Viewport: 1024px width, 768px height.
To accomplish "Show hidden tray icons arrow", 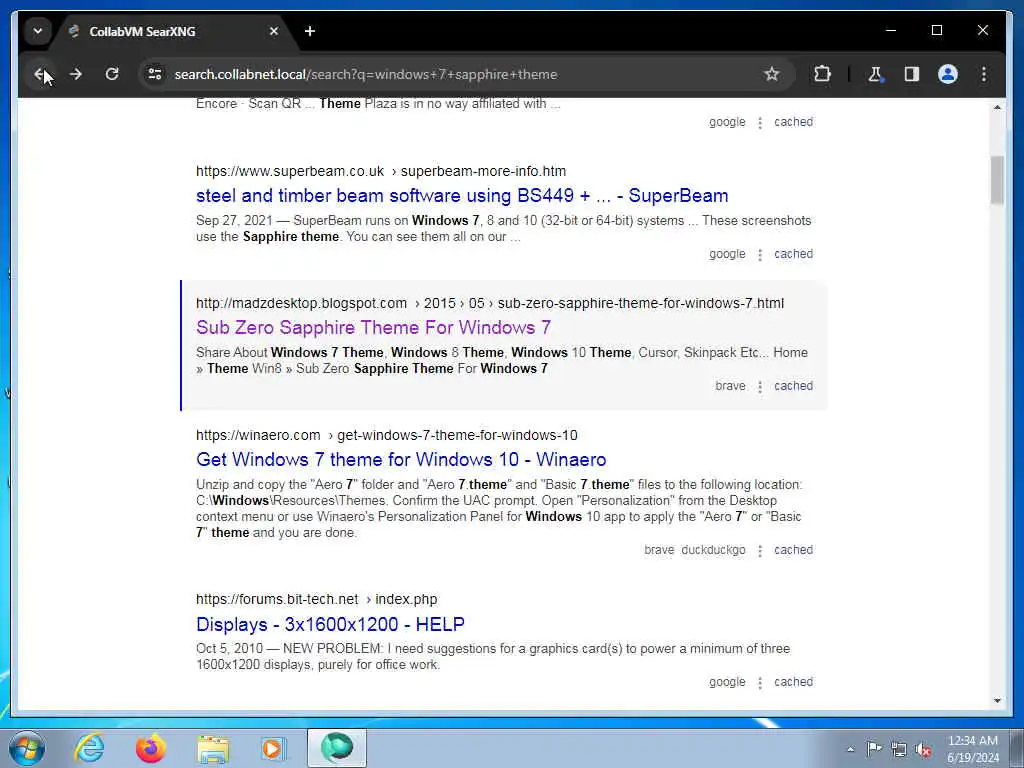I will (x=850, y=749).
